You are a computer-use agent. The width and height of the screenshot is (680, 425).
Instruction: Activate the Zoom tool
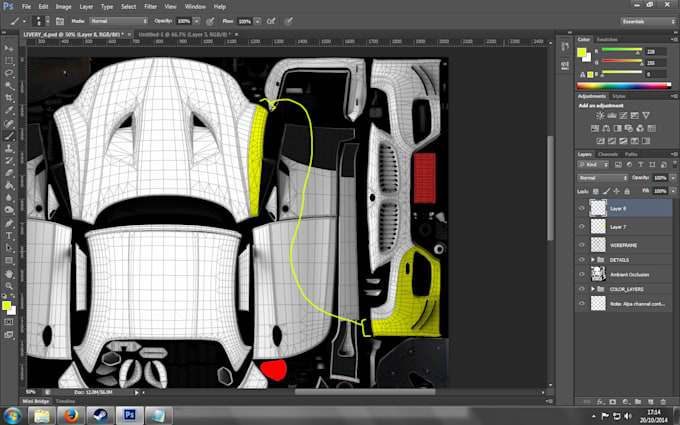tap(9, 286)
